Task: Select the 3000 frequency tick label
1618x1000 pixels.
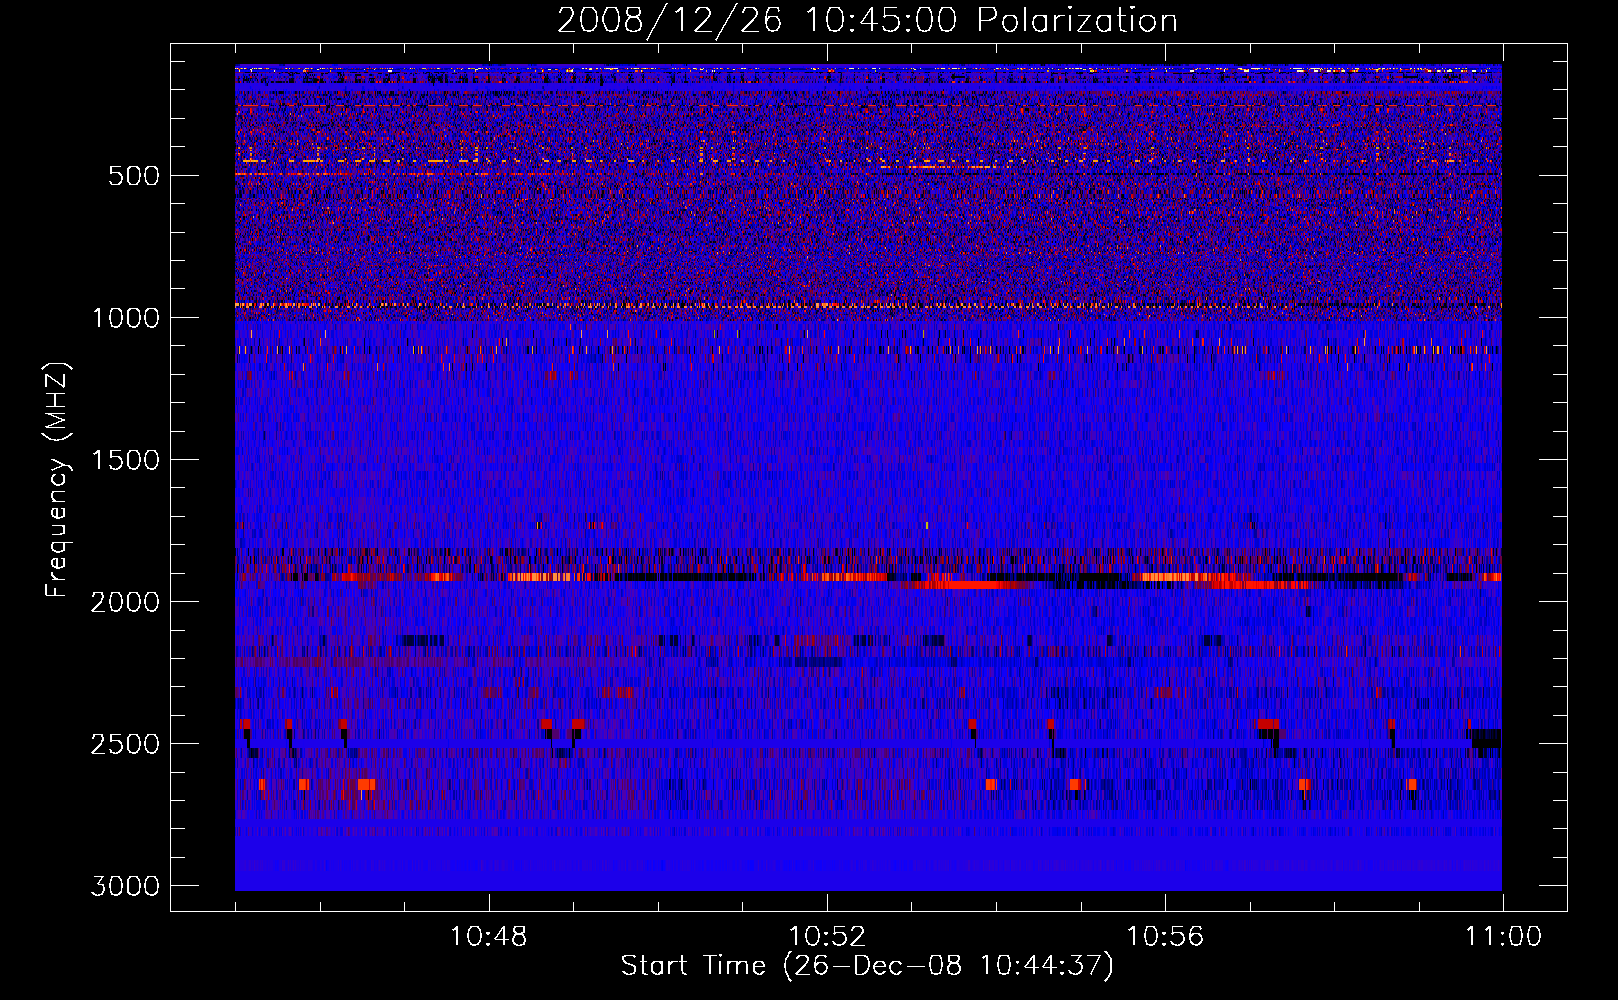Action: pos(125,886)
